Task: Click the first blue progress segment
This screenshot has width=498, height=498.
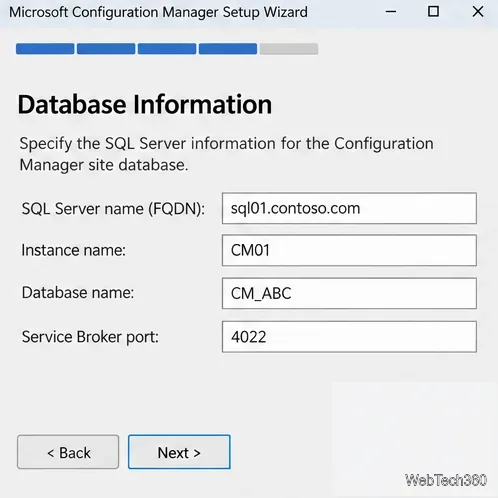Action: pos(45,49)
